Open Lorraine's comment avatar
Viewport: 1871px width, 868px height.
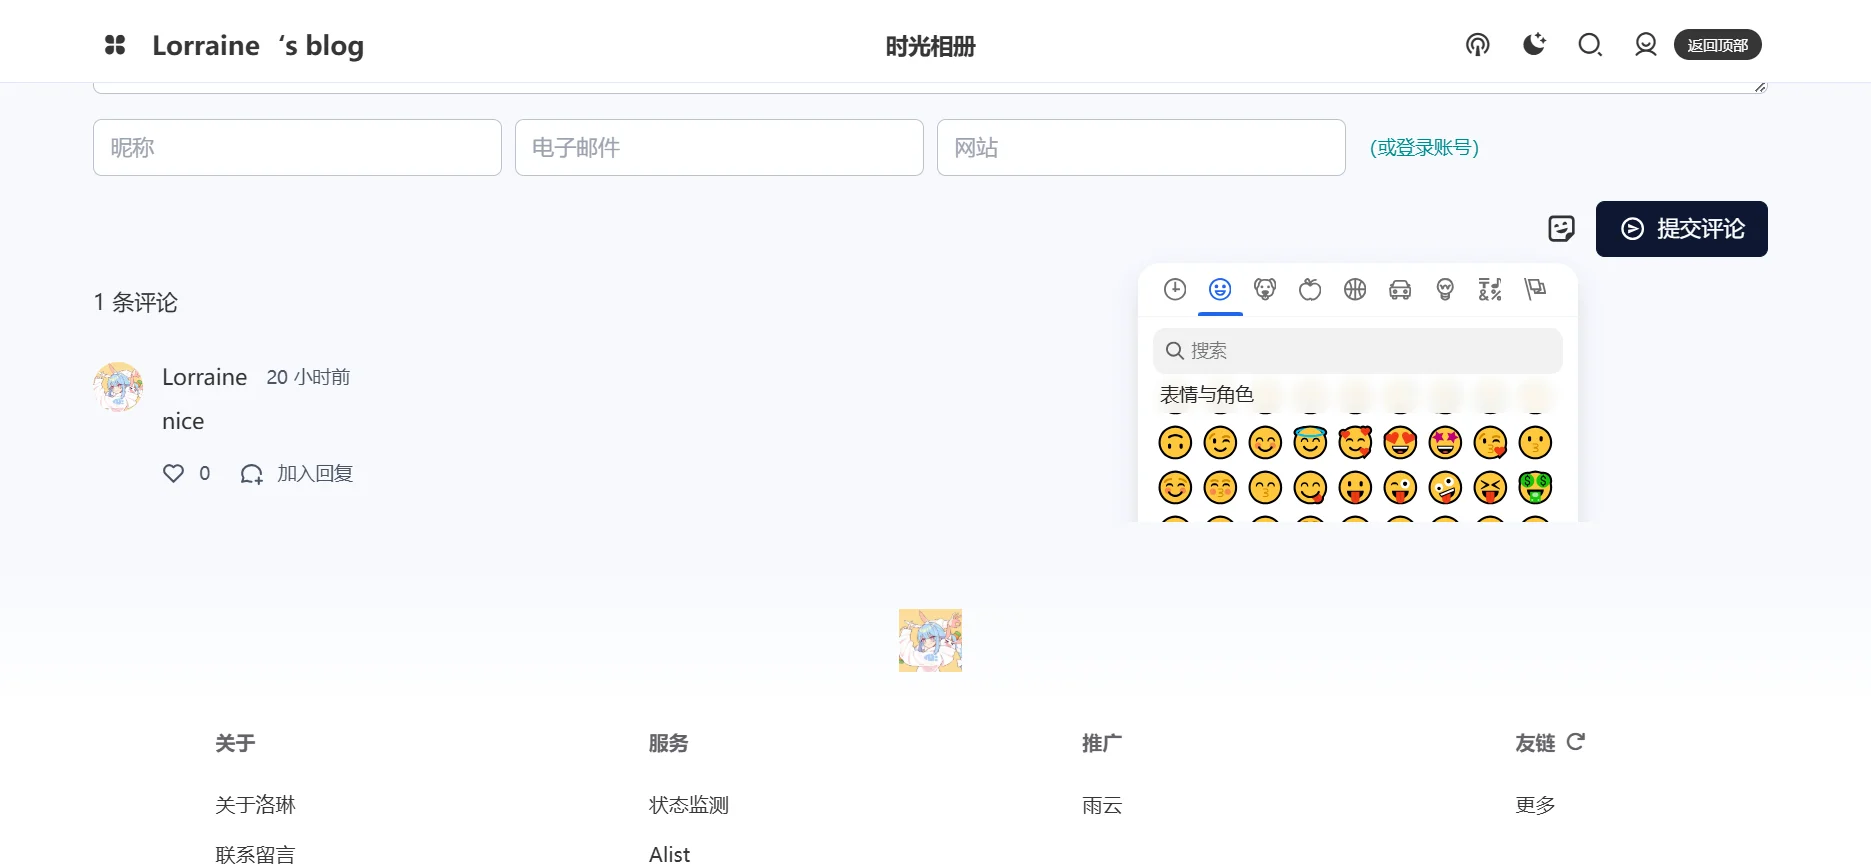(x=118, y=387)
